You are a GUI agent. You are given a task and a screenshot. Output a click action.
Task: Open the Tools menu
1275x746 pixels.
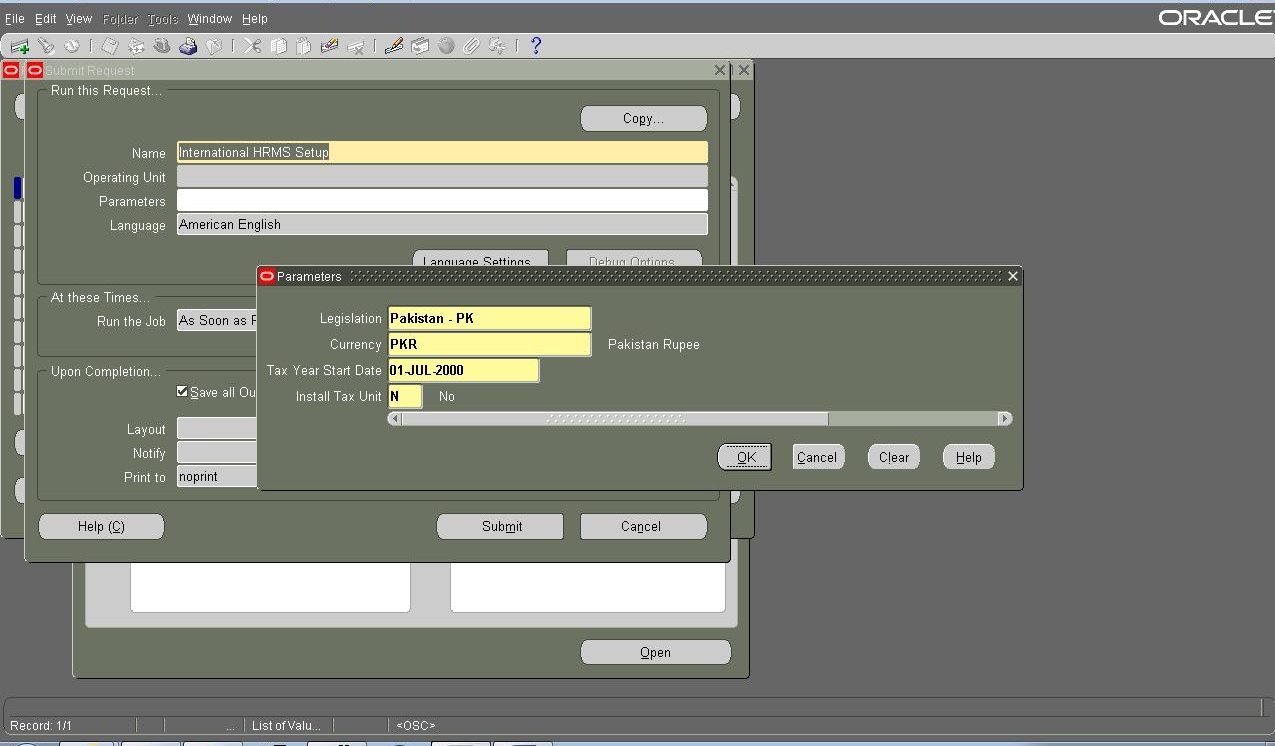coord(162,18)
